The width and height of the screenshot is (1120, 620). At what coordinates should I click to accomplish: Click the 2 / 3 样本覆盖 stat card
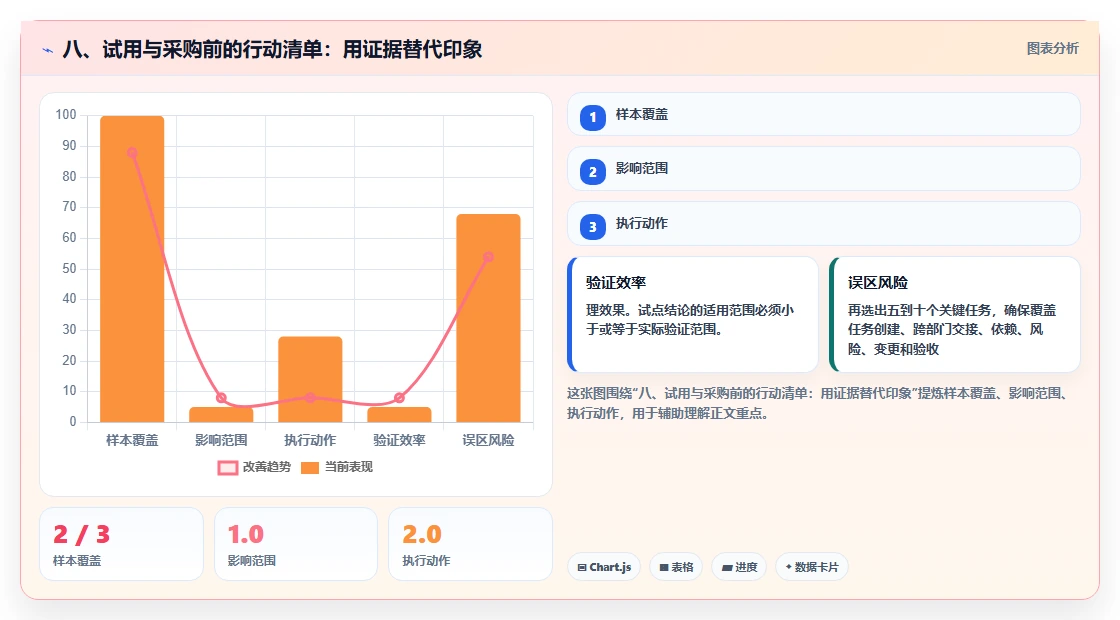coord(121,544)
